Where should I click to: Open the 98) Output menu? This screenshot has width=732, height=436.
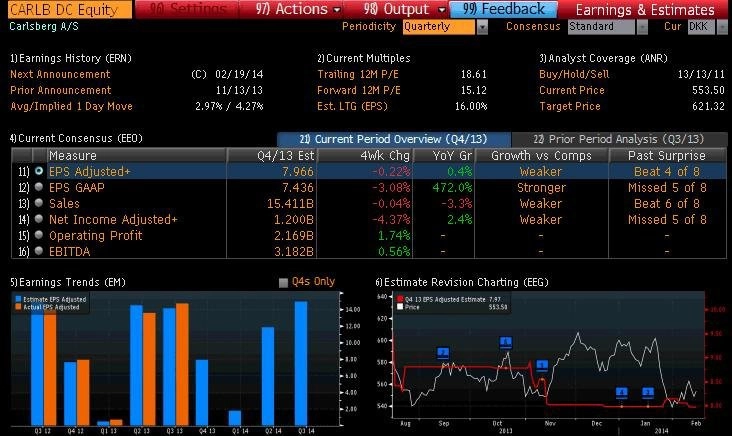coord(396,9)
